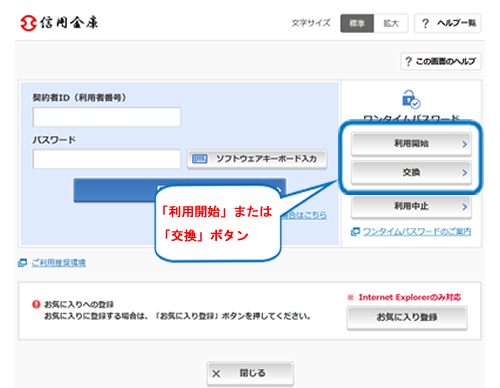
Task: Click question mark icon in ヘルプ一覧
Action: coord(425,24)
